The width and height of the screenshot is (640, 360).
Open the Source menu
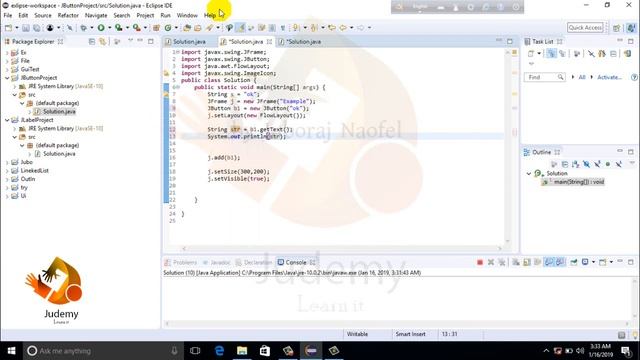43,16
